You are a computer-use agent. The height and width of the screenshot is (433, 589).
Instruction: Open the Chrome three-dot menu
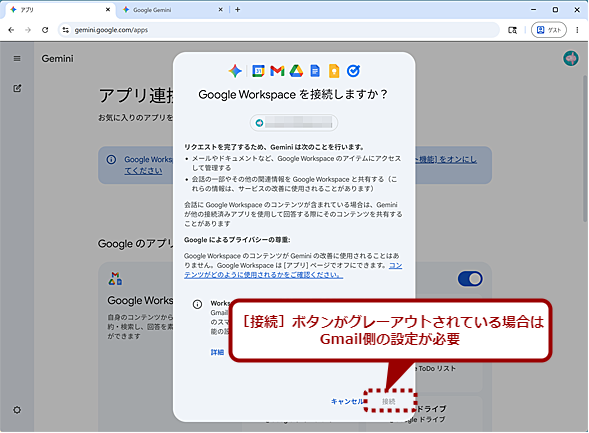(x=577, y=30)
